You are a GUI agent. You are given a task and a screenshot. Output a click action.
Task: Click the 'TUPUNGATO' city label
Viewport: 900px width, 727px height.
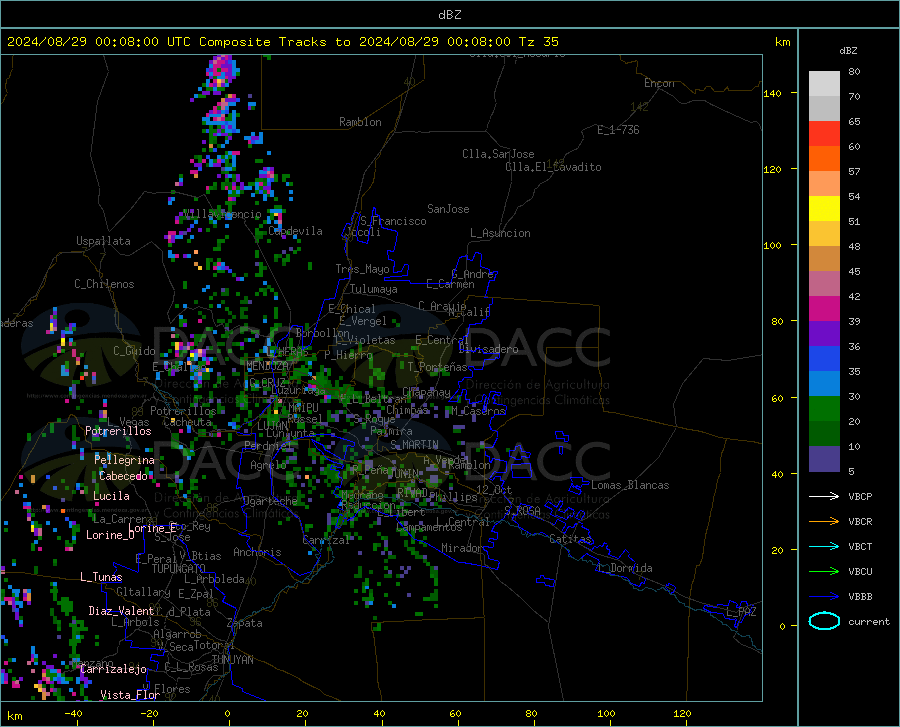(x=179, y=569)
